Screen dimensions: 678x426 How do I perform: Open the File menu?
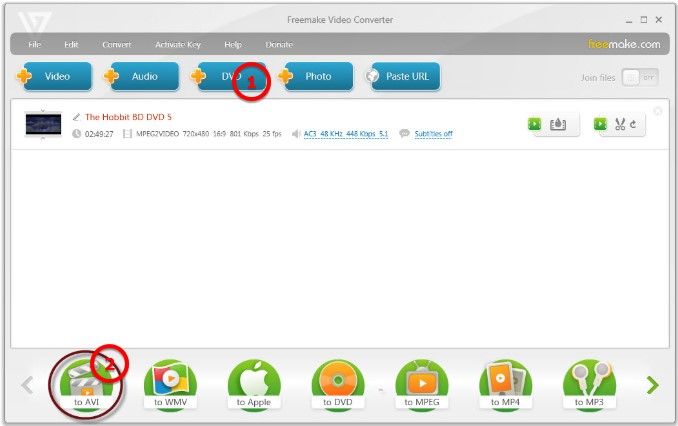(35, 44)
